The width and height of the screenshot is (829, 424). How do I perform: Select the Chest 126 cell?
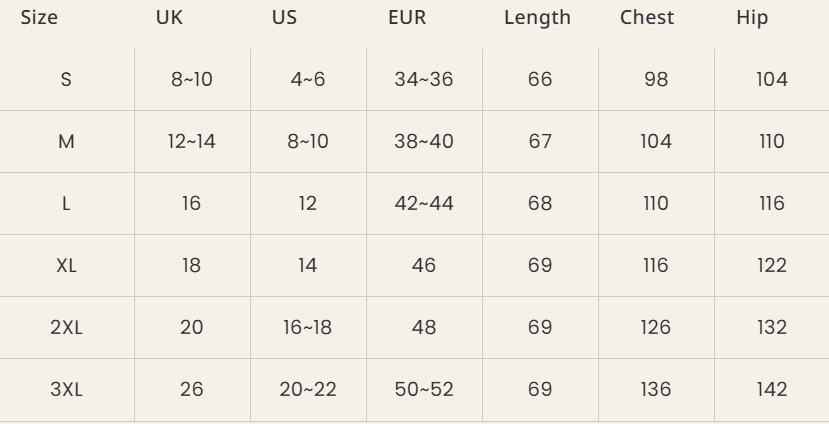click(656, 327)
